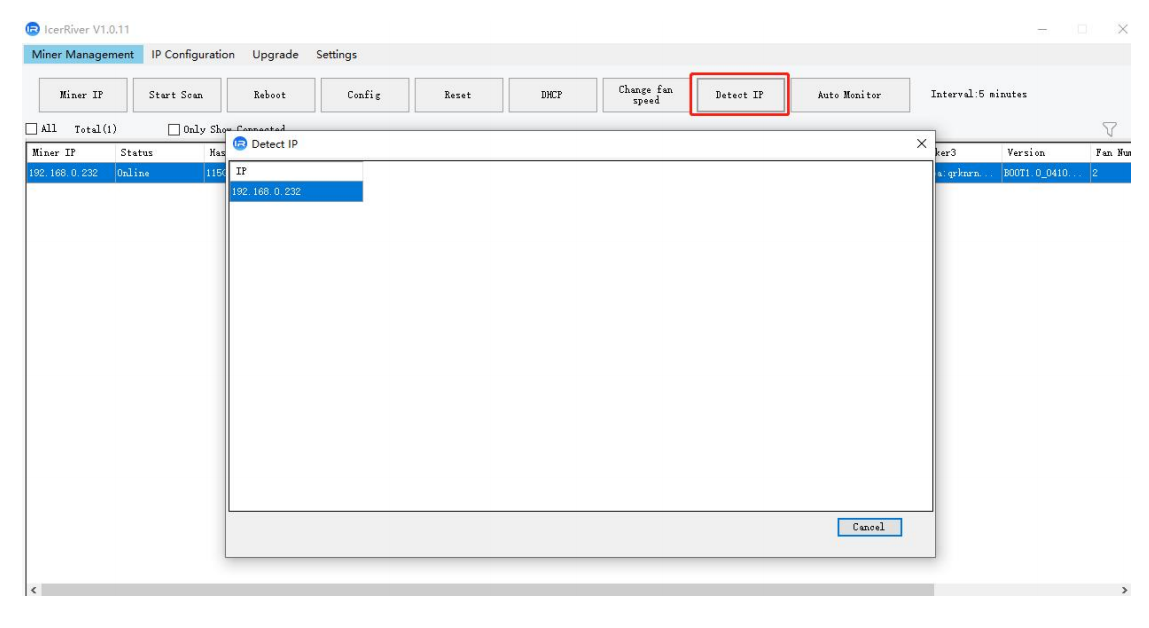Click the IcerRiver app logo icon
The height and width of the screenshot is (628, 1149).
click(32, 29)
